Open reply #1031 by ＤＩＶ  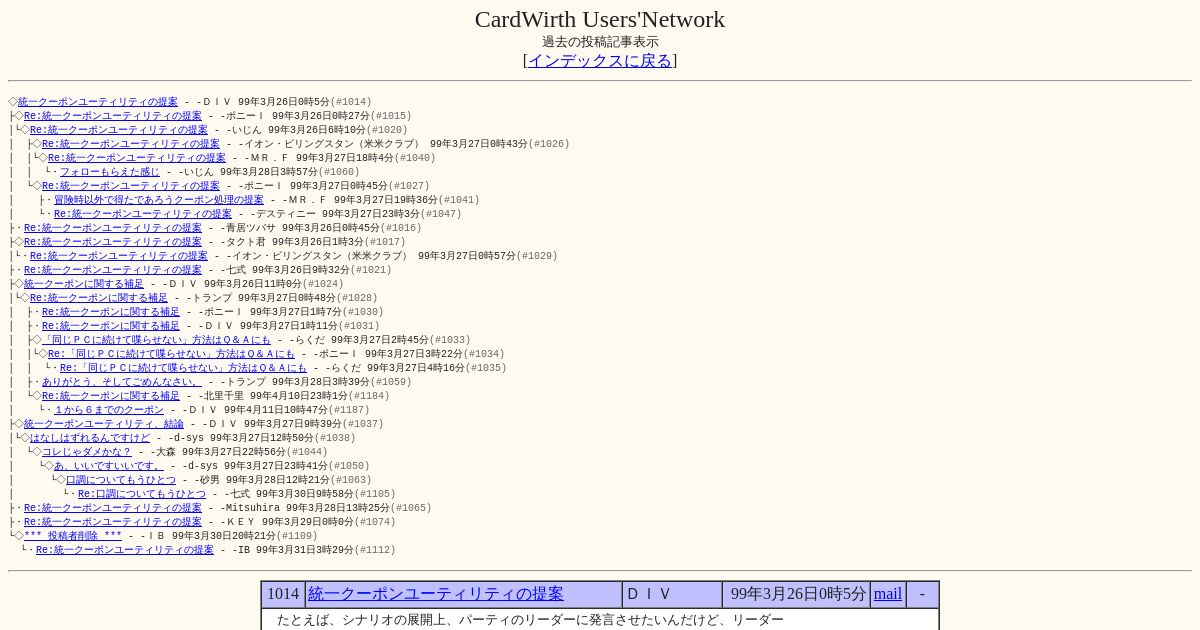(111, 326)
